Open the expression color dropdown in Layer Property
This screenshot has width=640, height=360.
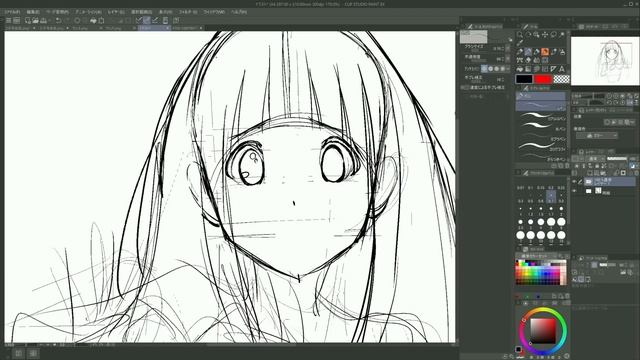tap(597, 135)
